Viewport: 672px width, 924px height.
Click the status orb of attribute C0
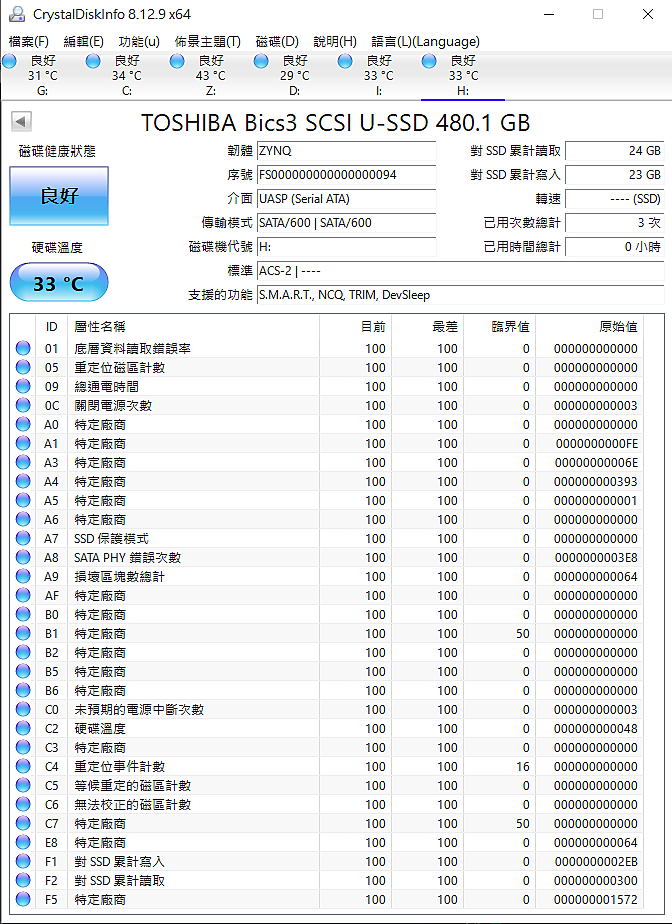(x=23, y=710)
